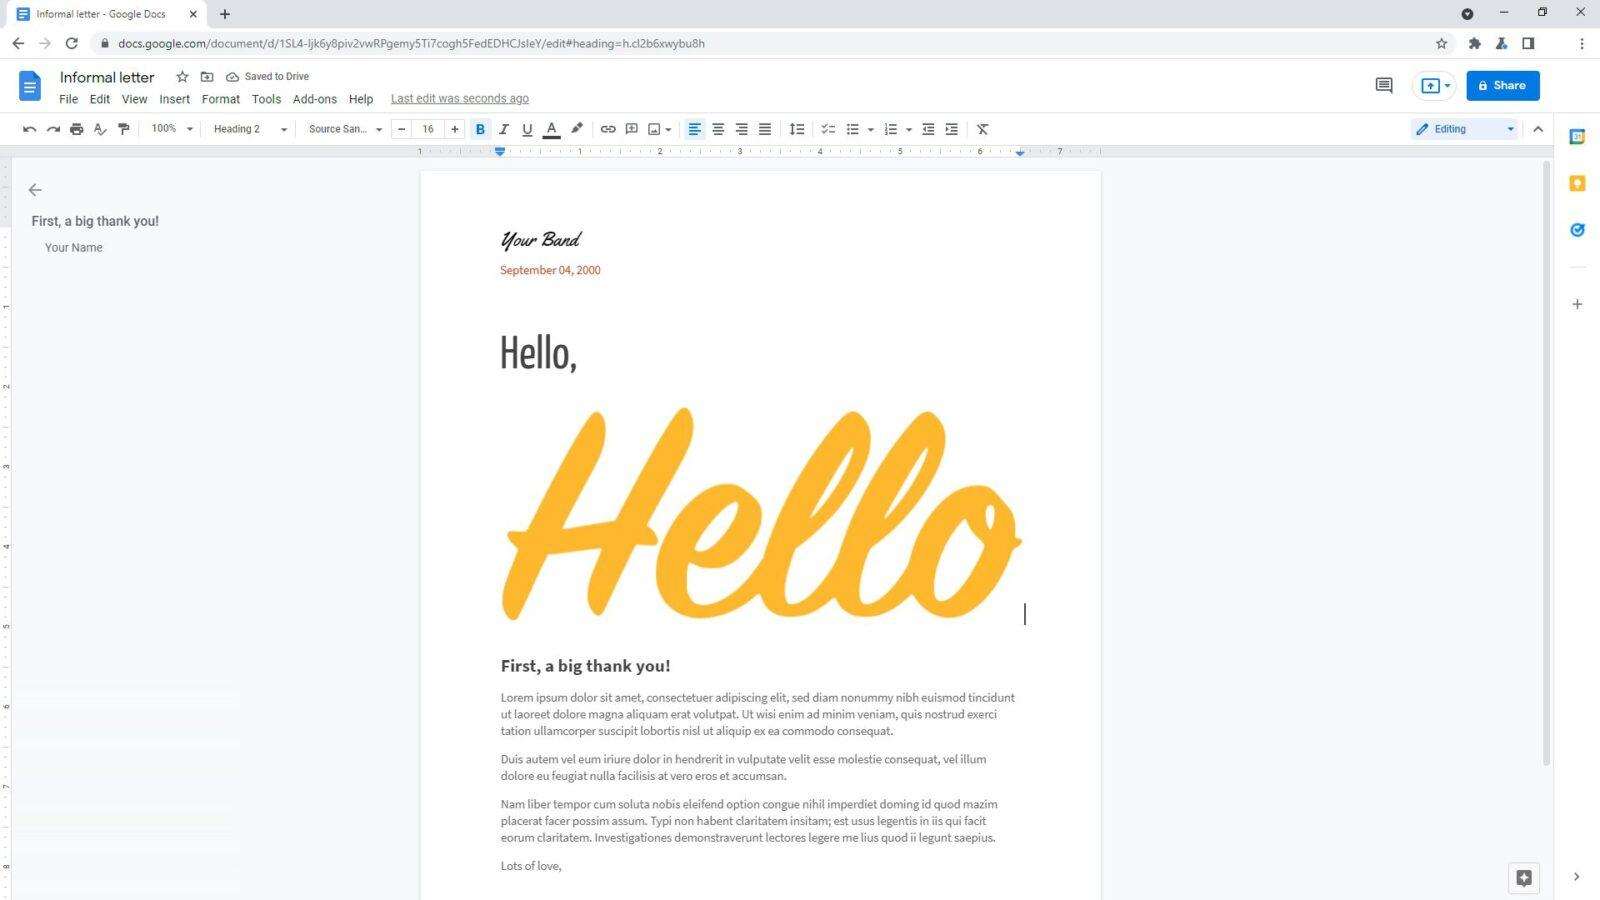Open the zoom level dropdown
Screen dimensions: 1600x900
pos(169,128)
